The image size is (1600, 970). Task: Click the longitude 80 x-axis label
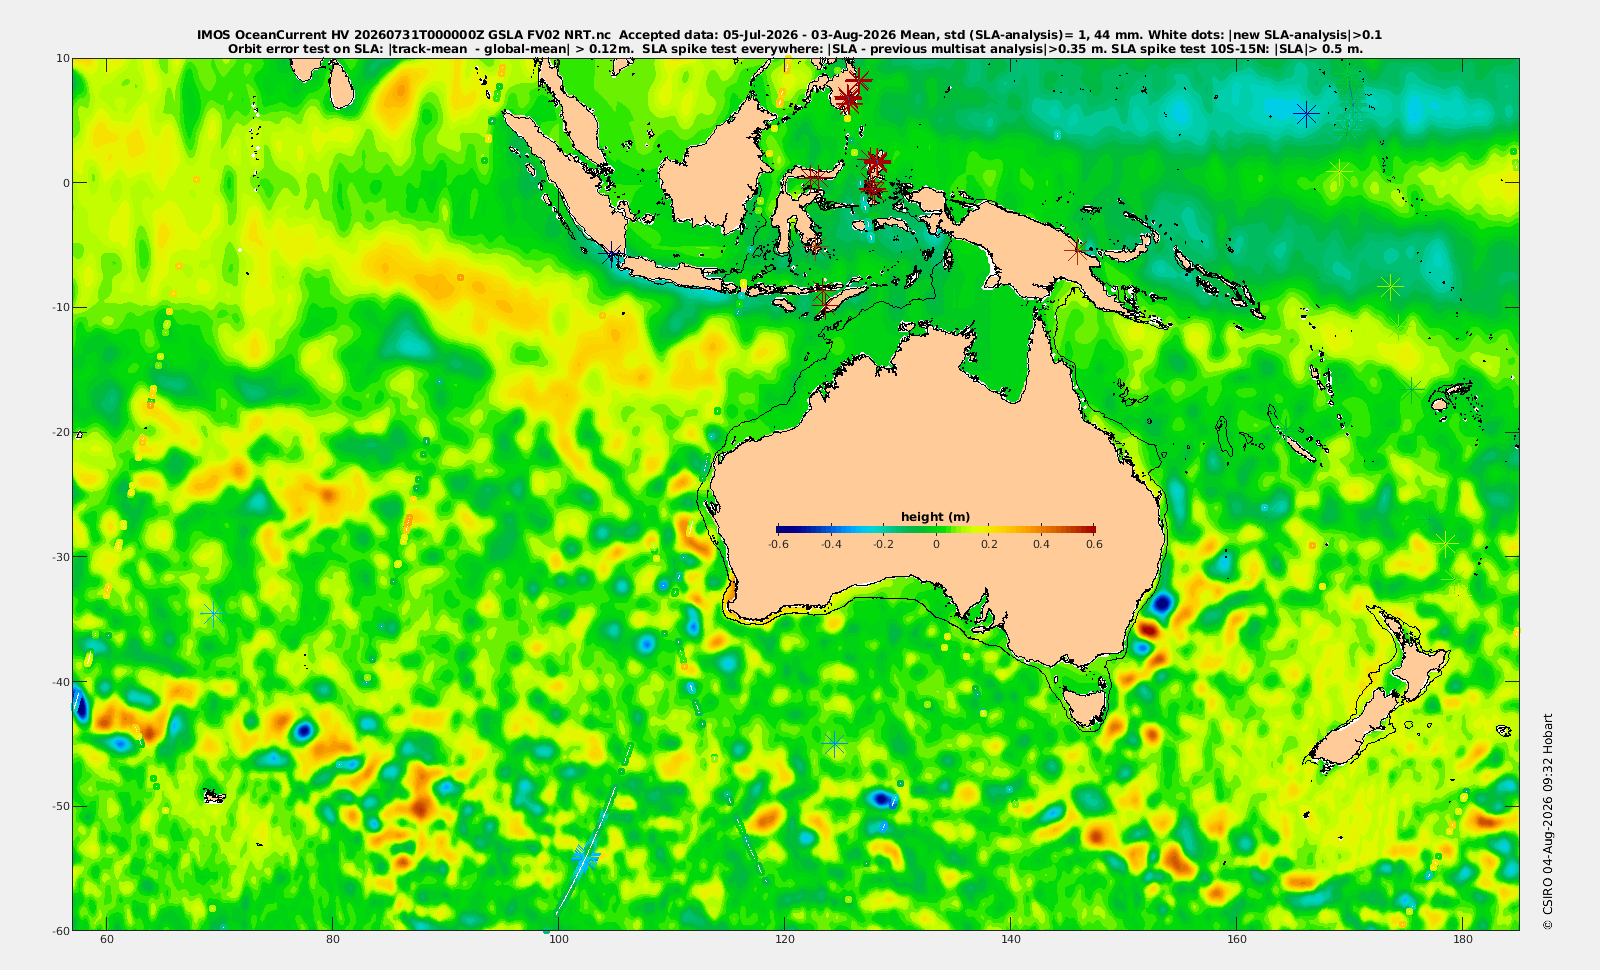coord(333,939)
